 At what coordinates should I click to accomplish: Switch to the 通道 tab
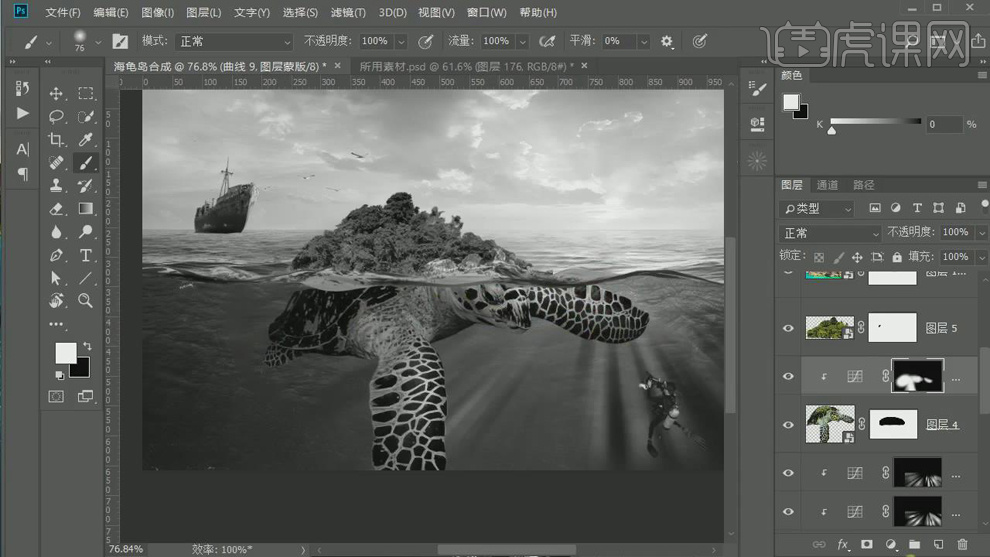(827, 185)
